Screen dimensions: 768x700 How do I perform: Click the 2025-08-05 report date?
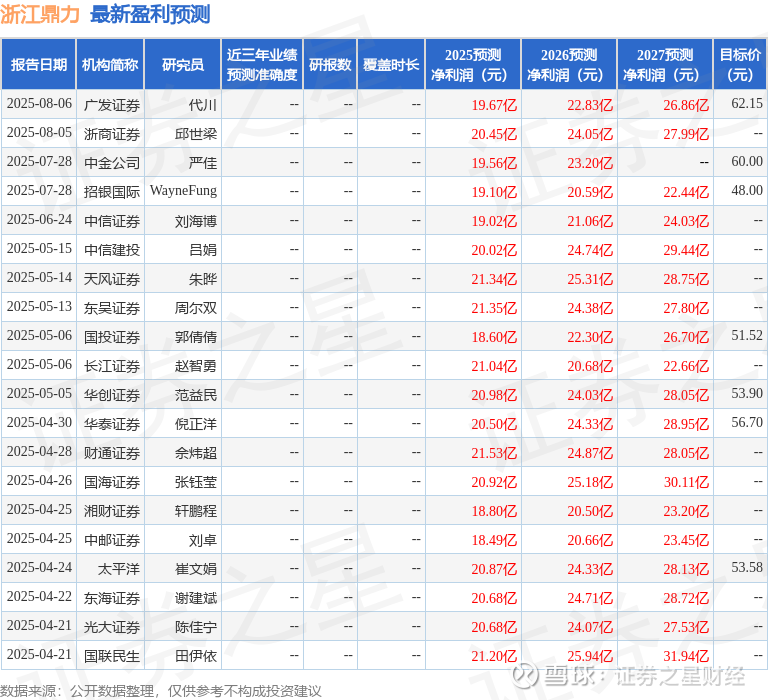[x=39, y=132]
